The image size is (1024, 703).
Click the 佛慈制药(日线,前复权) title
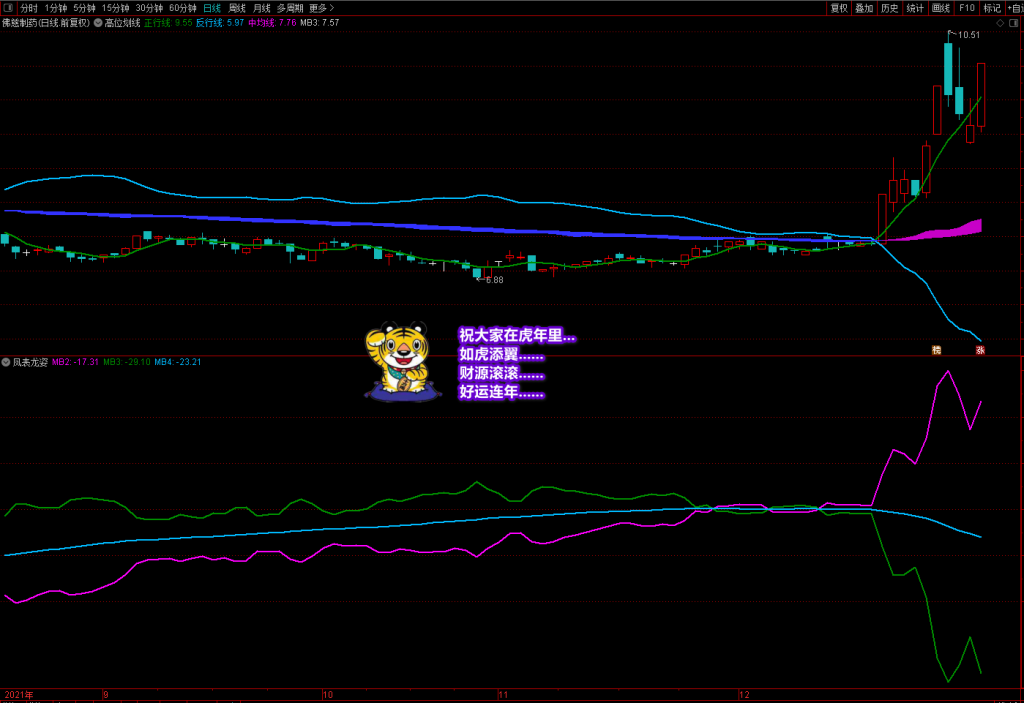[x=46, y=23]
